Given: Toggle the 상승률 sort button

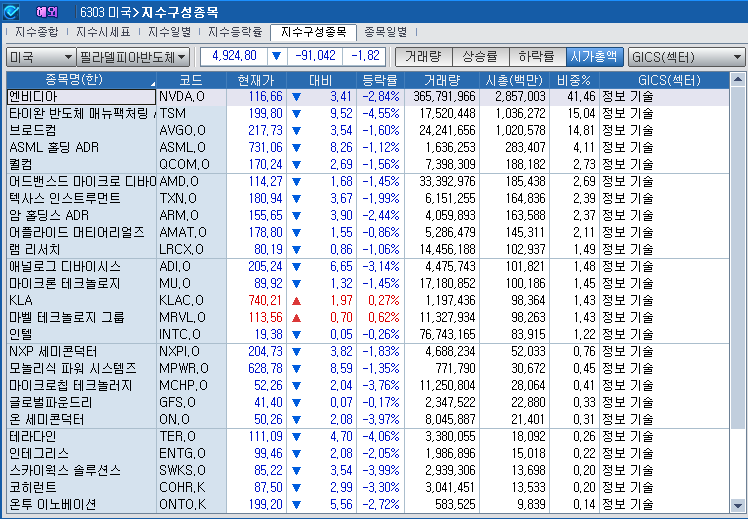Looking at the screenshot, I should pyautogui.click(x=481, y=57).
